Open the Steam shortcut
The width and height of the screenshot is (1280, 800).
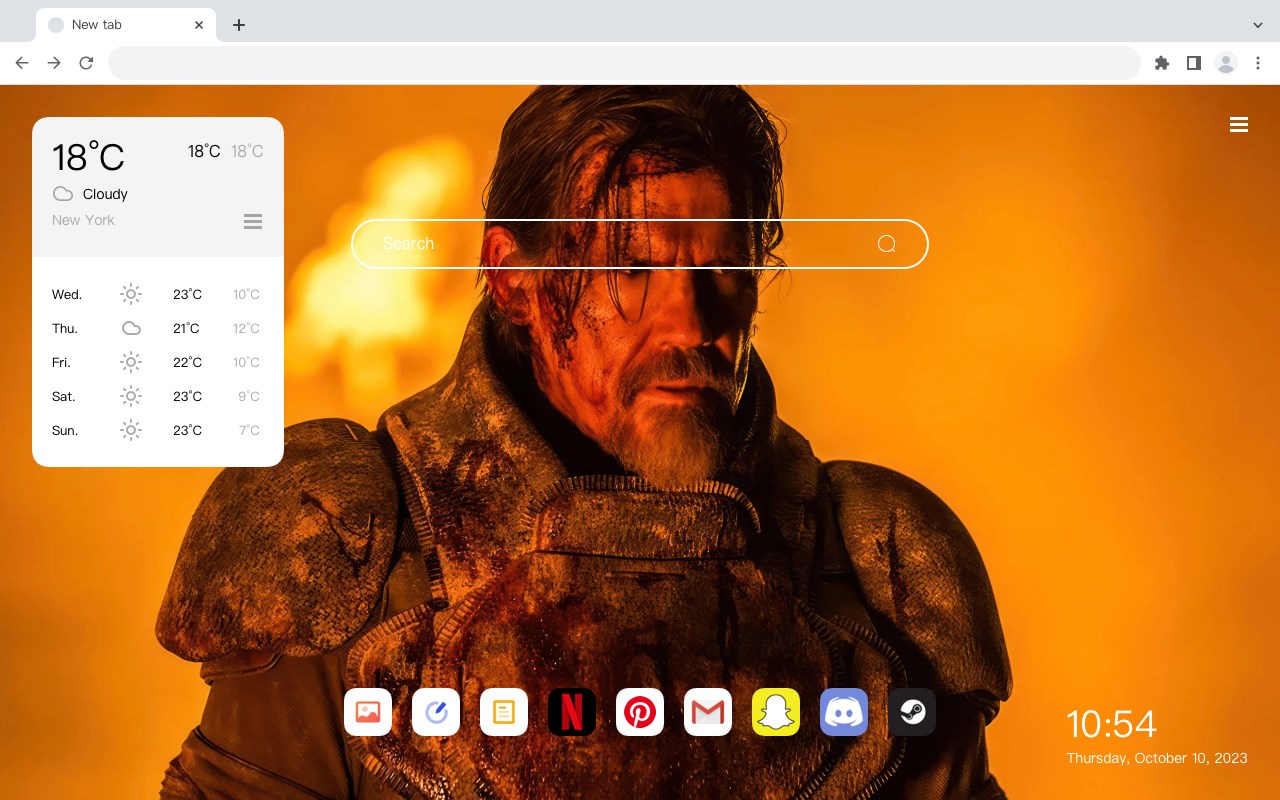(x=912, y=712)
